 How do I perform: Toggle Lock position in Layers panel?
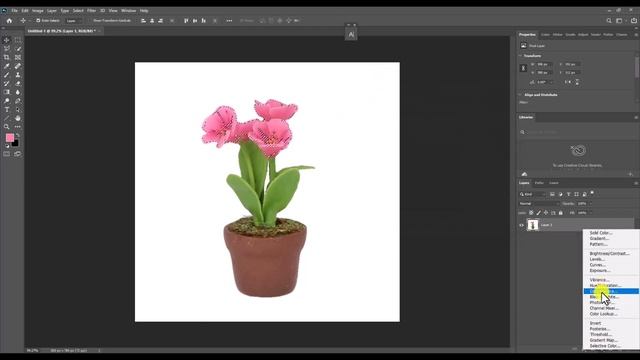(x=546, y=213)
